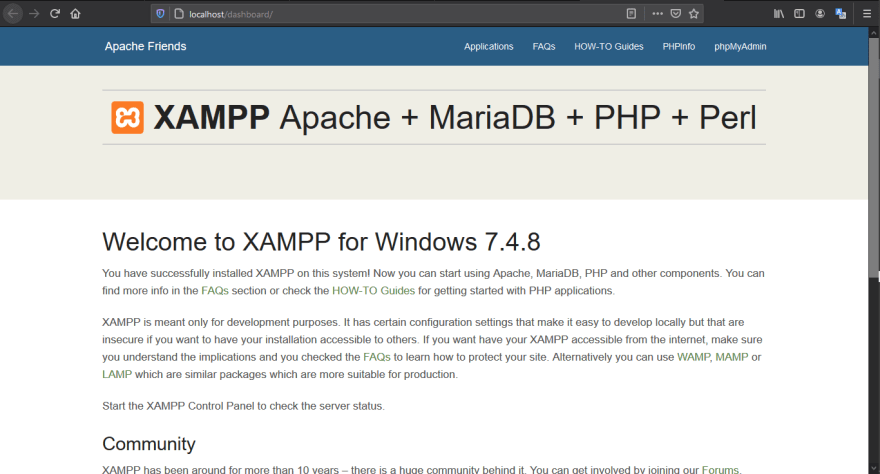Open phpMyAdmin nav item
The width and height of the screenshot is (880, 474).
click(x=740, y=47)
